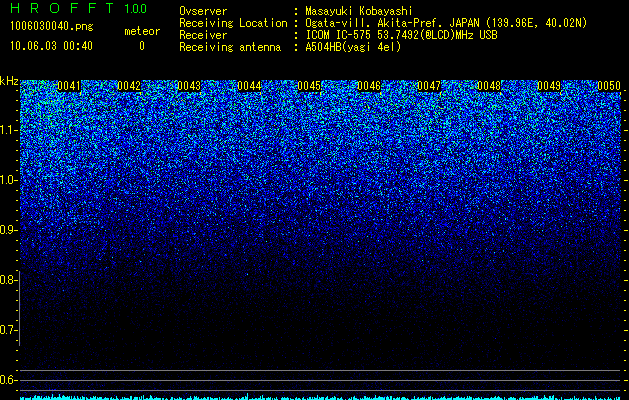Click the 1.1 frequency axis label
This screenshot has height=400, width=629.
tap(8, 130)
